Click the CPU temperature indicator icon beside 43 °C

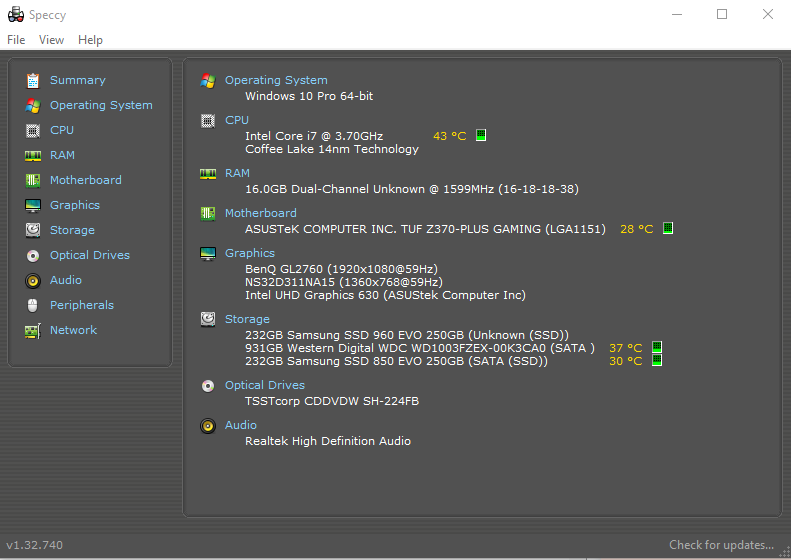coord(481,135)
